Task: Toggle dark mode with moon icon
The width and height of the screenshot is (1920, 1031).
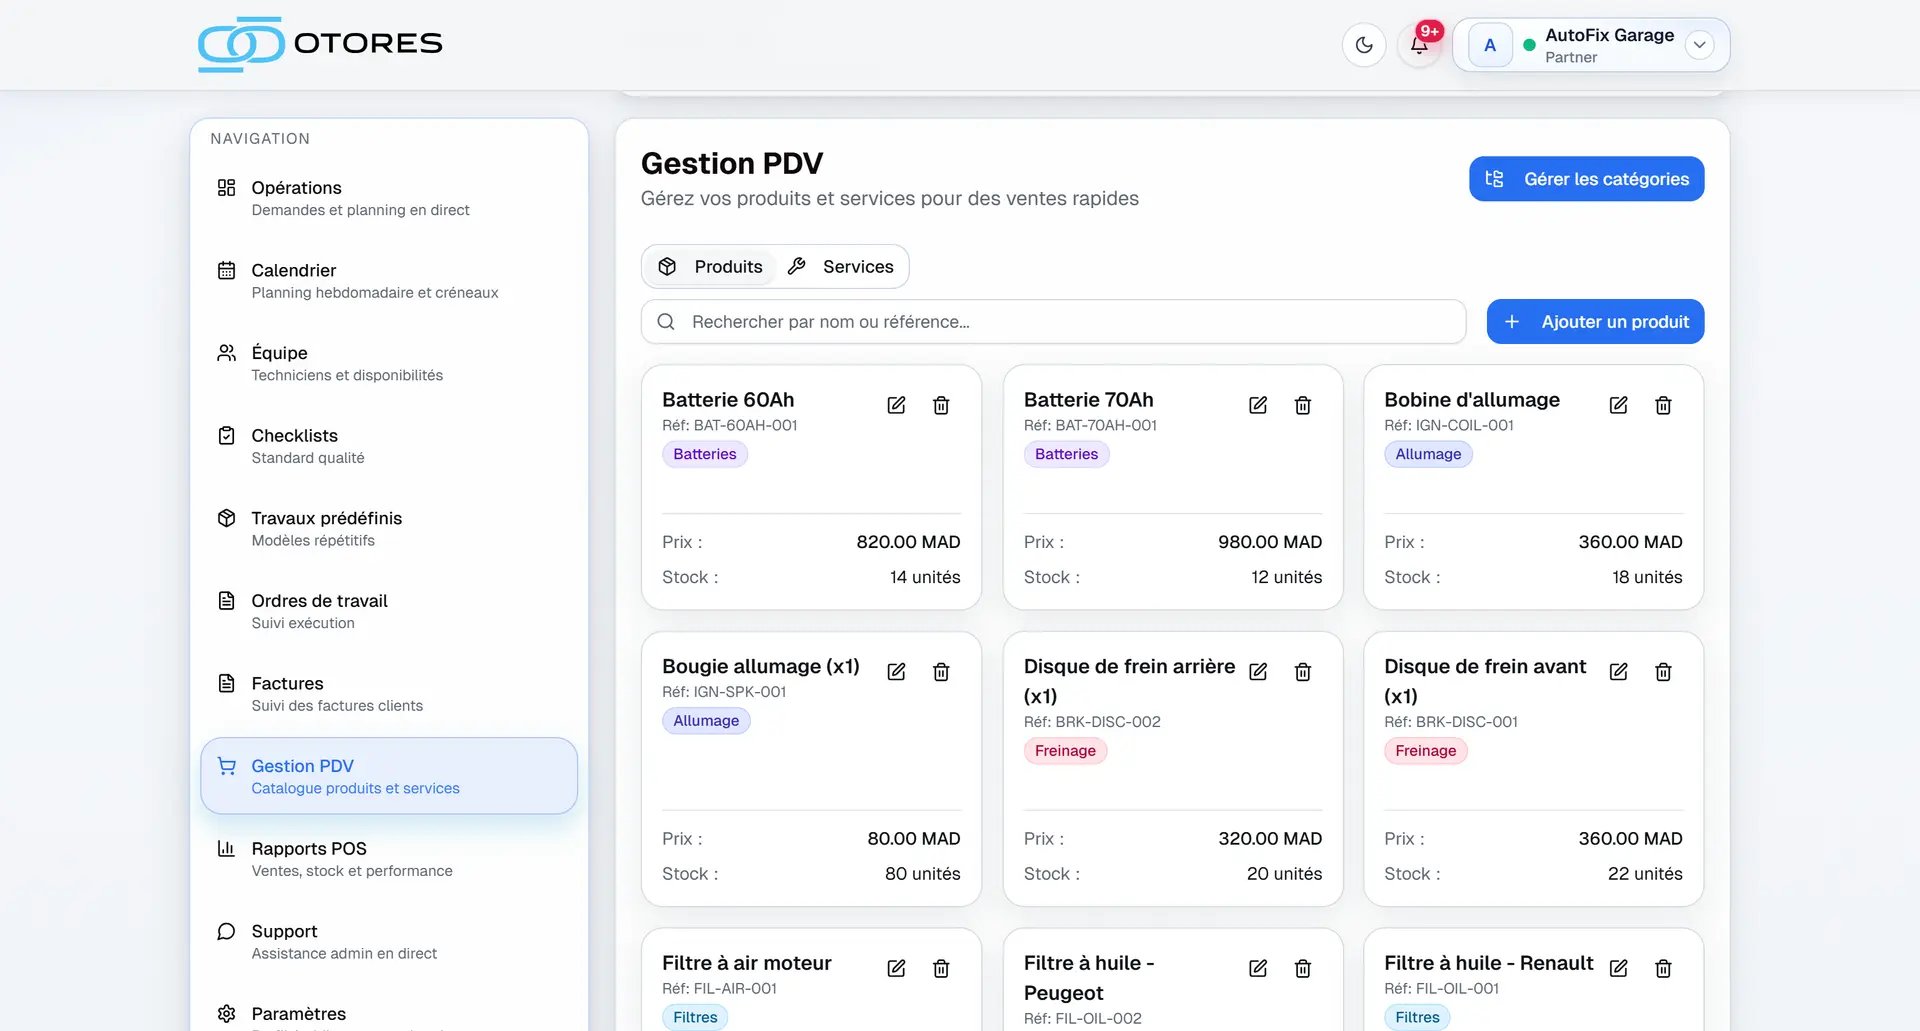Action: (x=1364, y=45)
